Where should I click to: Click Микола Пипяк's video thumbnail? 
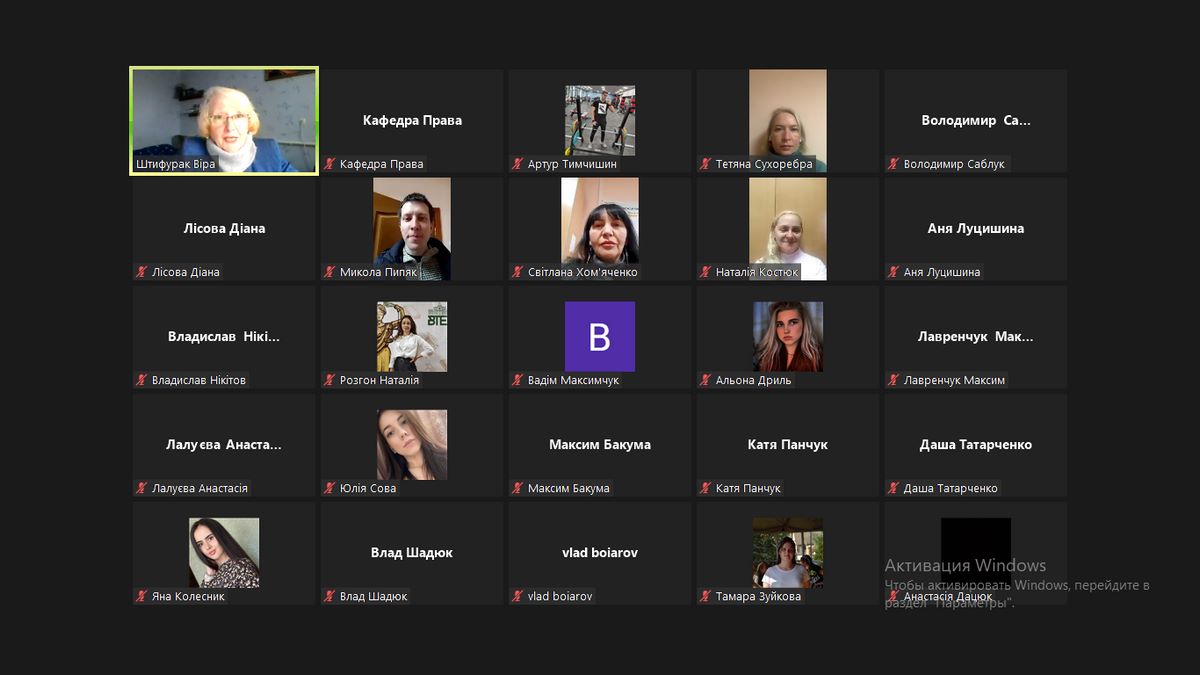(x=412, y=228)
